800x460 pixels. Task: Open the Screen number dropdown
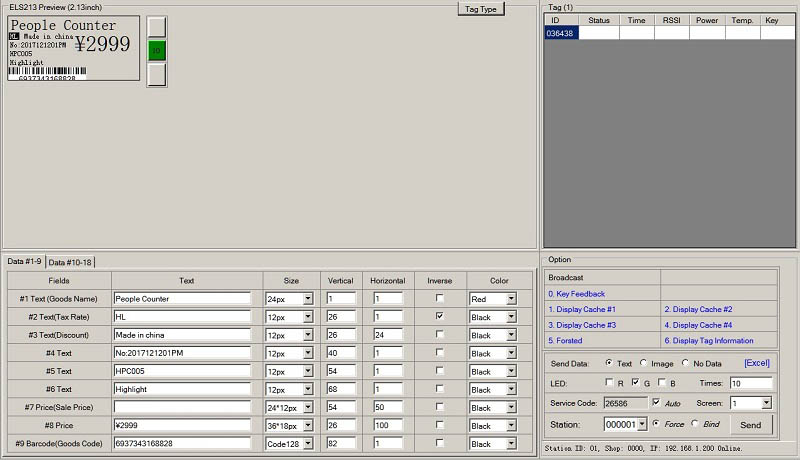766,403
